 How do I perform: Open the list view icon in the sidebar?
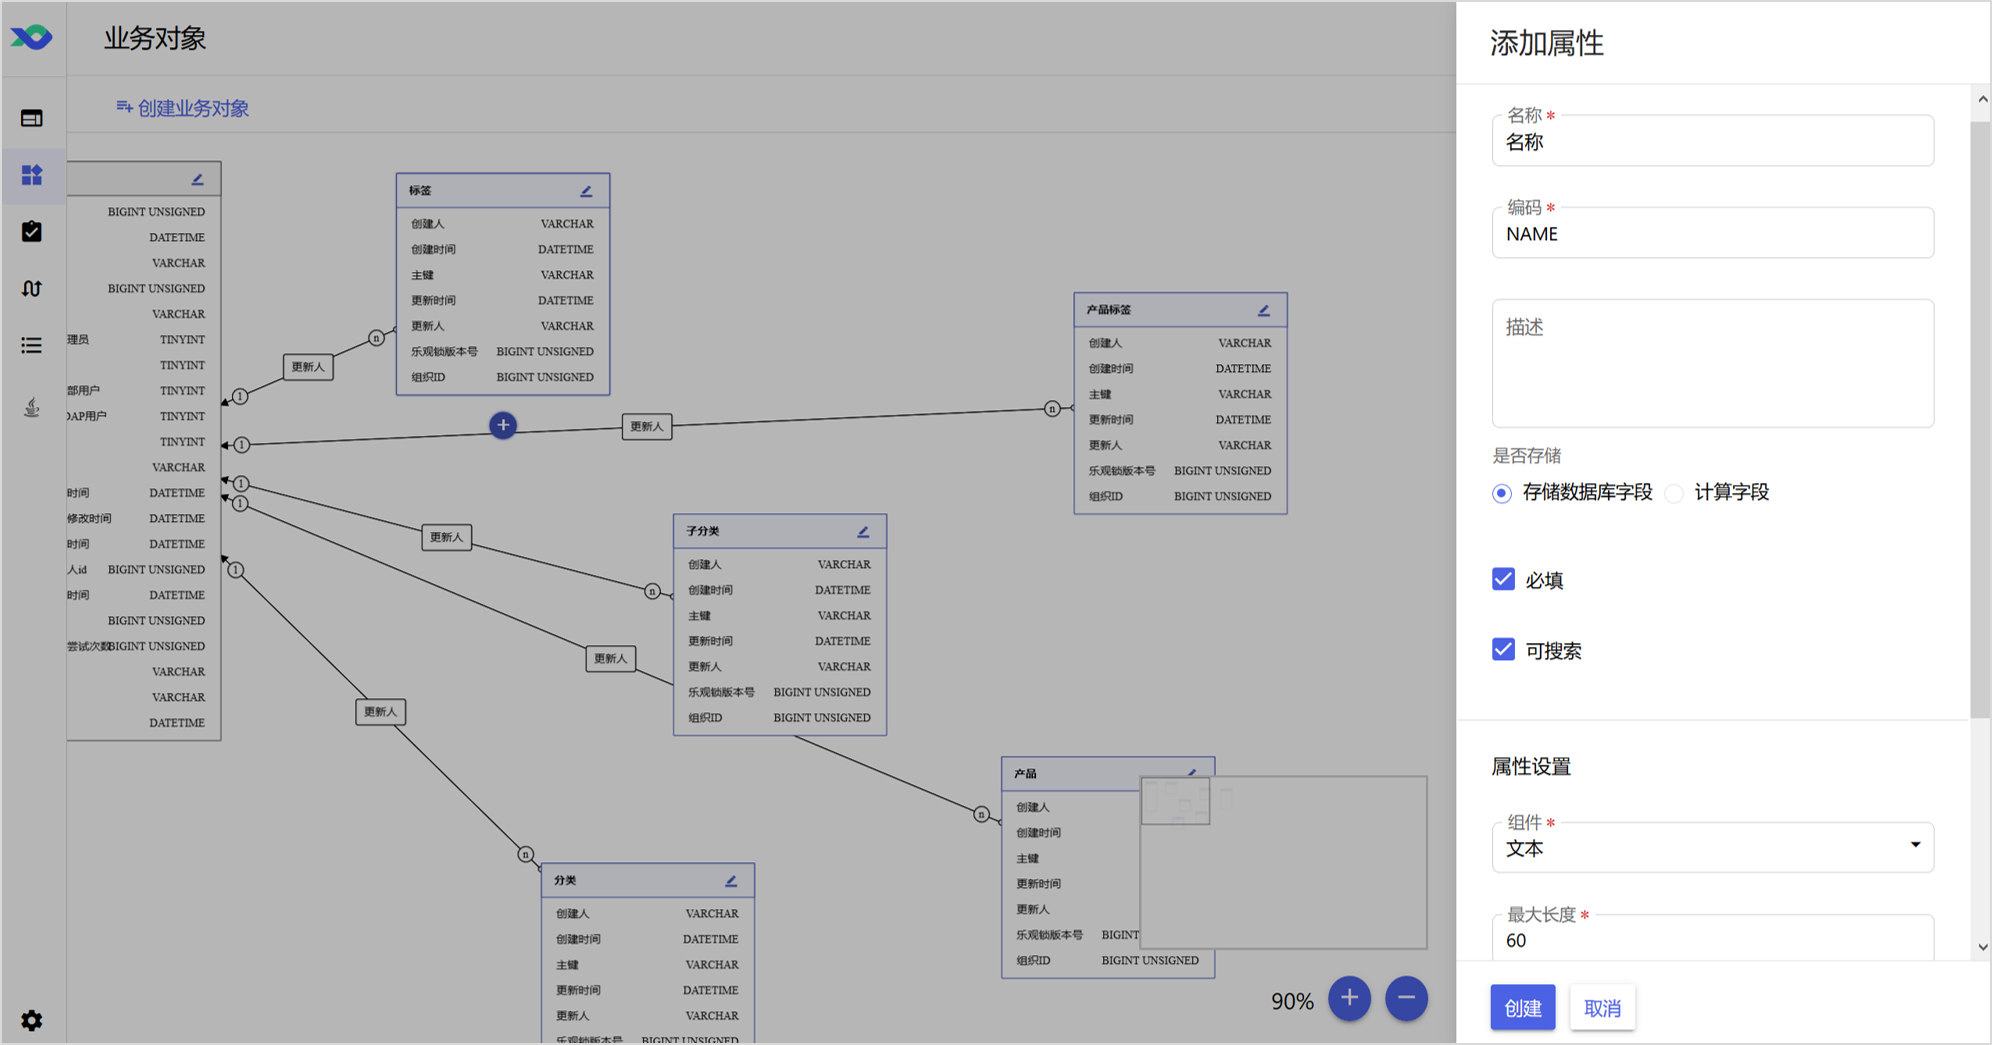(32, 346)
